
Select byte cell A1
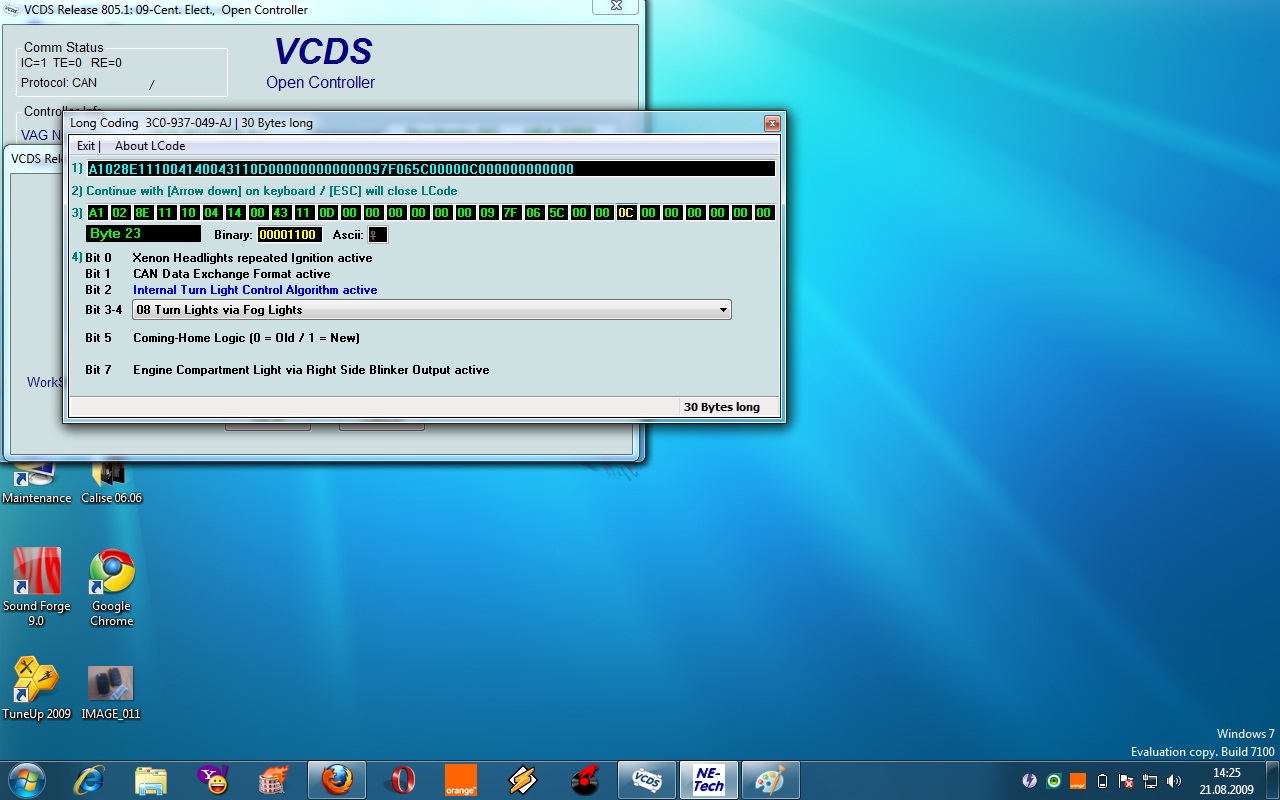click(97, 213)
